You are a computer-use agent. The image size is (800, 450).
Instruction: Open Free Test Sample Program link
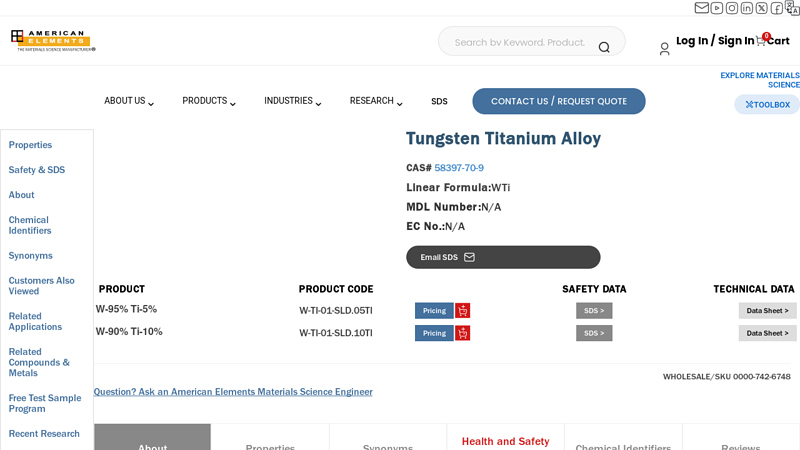[x=45, y=403]
